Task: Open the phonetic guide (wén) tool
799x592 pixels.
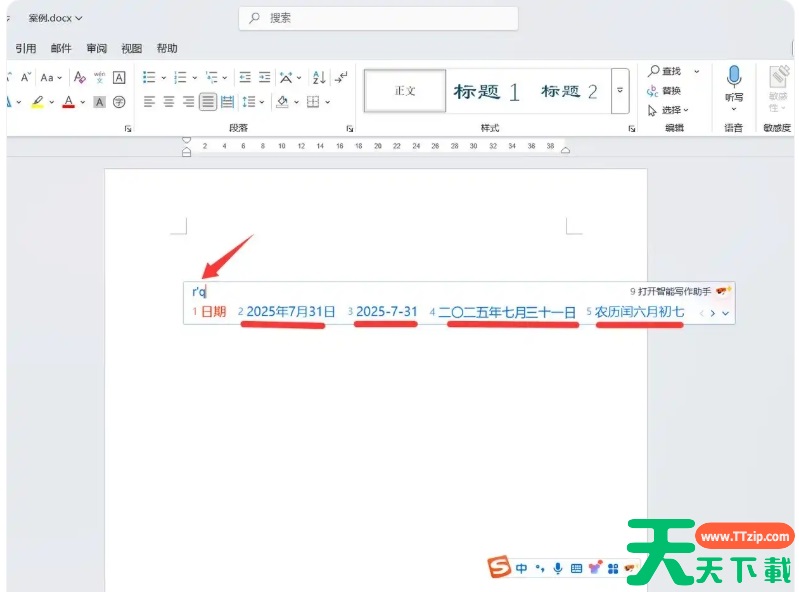Action: [99, 77]
